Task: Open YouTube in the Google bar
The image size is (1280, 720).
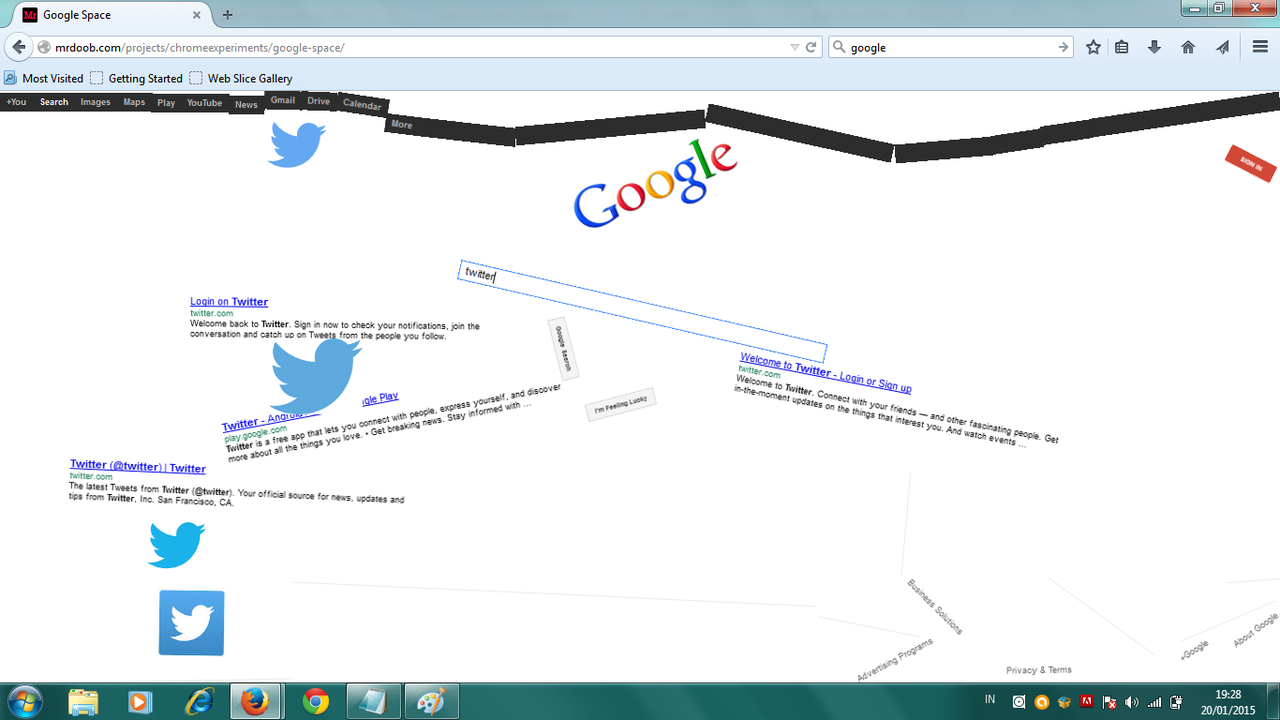Action: [x=204, y=103]
